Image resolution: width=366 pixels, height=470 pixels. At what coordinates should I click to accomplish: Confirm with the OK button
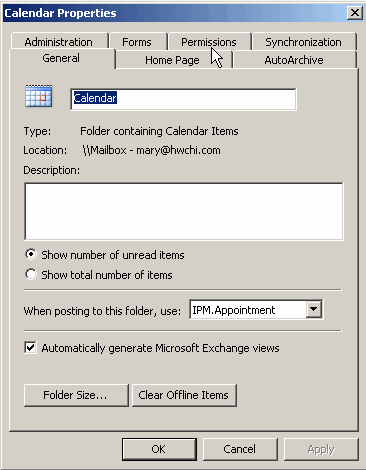click(159, 449)
